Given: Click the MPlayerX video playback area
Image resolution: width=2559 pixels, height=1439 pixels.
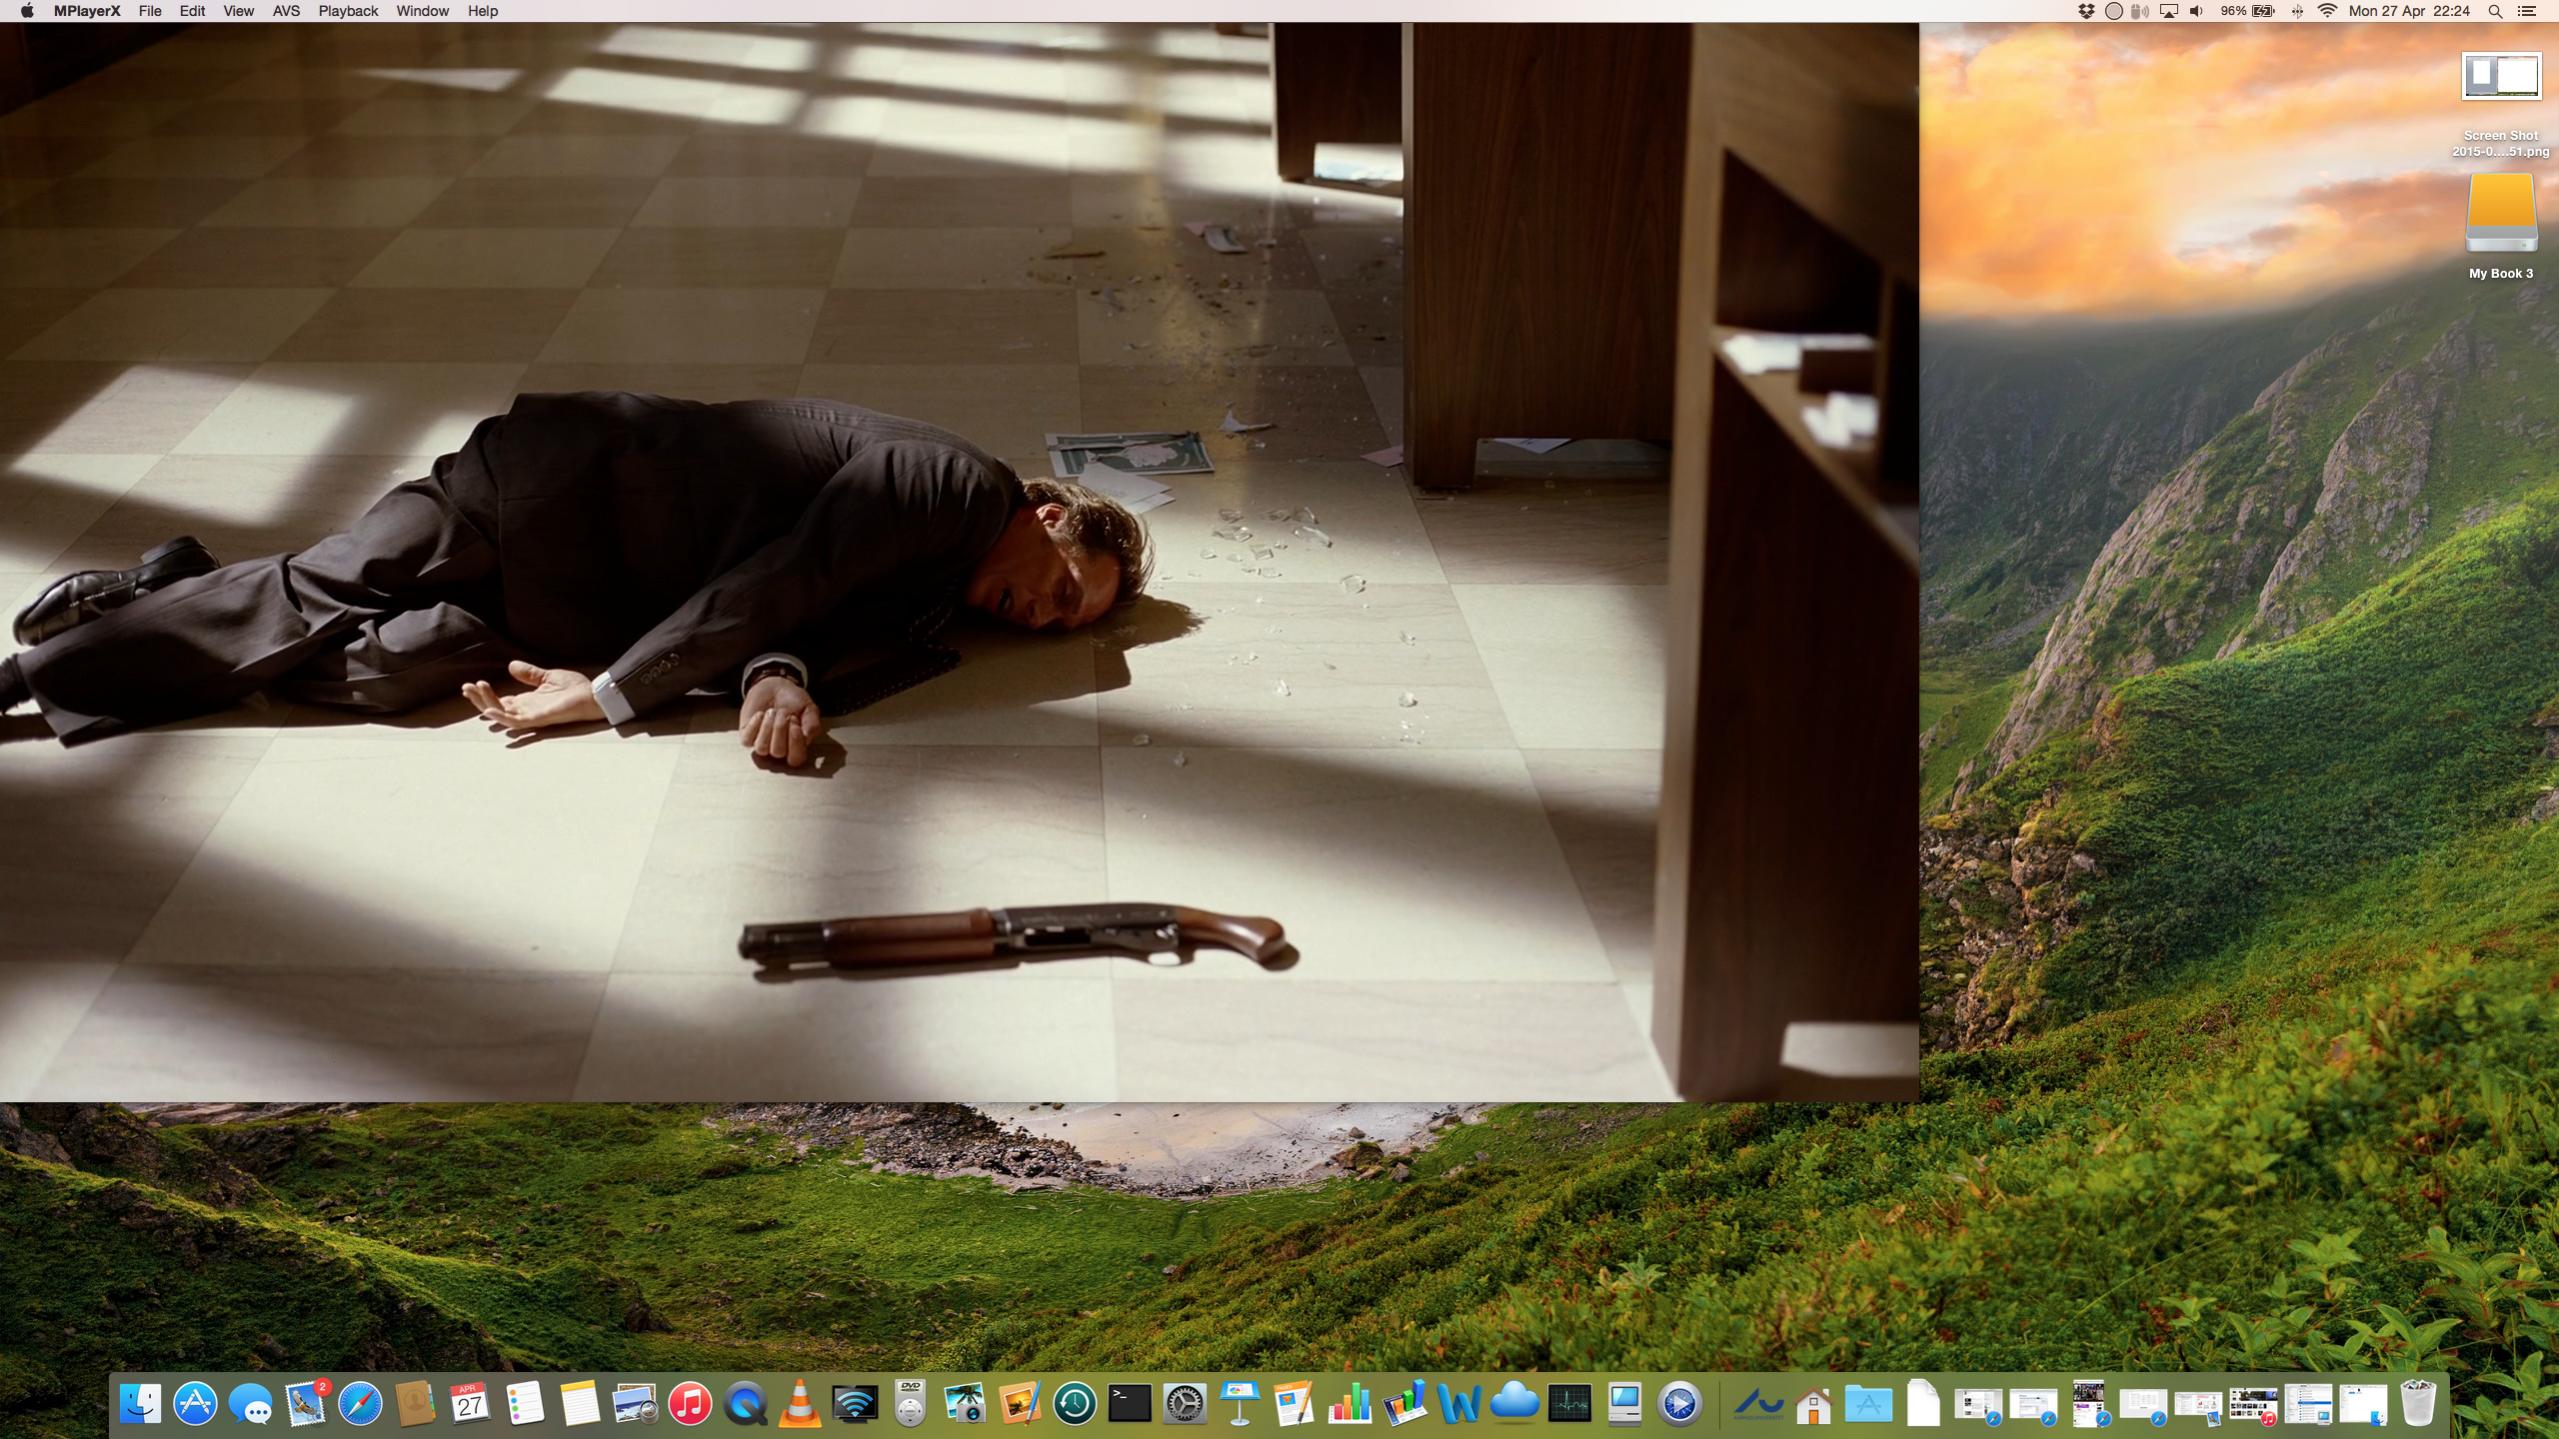Looking at the screenshot, I should click(x=959, y=562).
